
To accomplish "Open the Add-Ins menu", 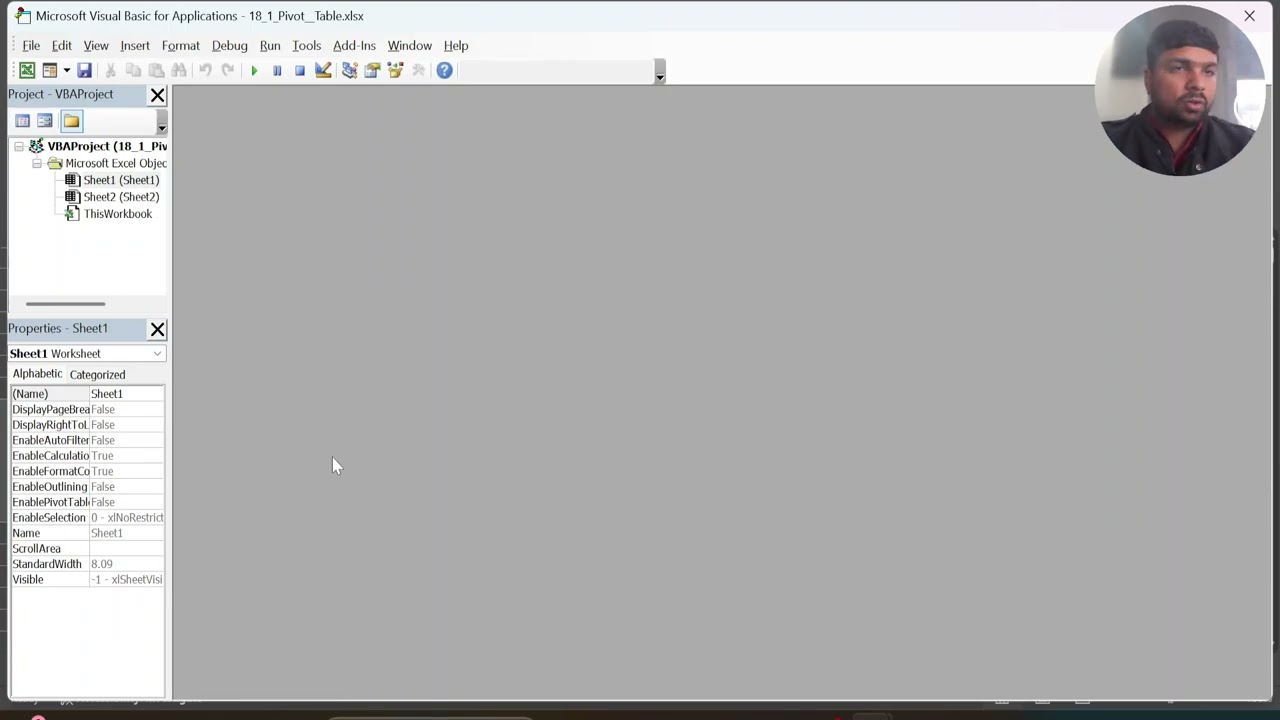I will [x=354, y=46].
